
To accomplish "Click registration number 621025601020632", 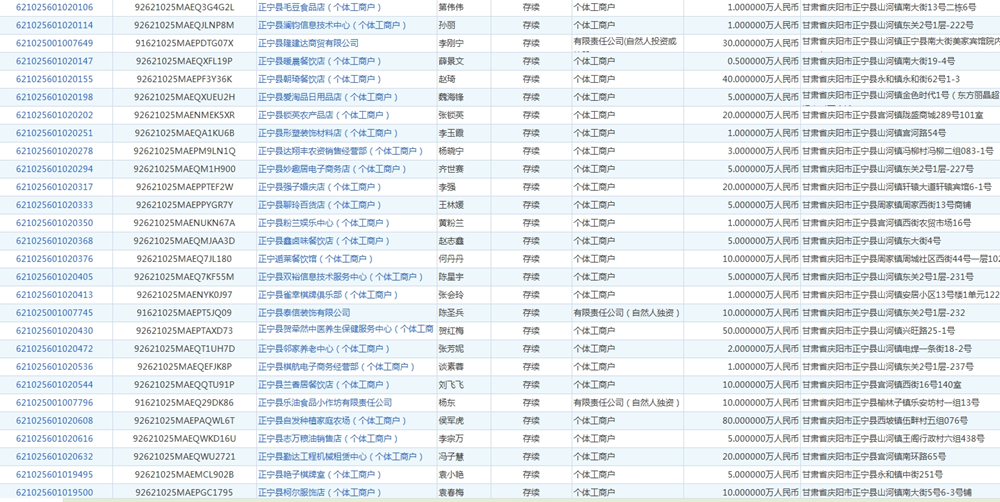I will pos(54,457).
